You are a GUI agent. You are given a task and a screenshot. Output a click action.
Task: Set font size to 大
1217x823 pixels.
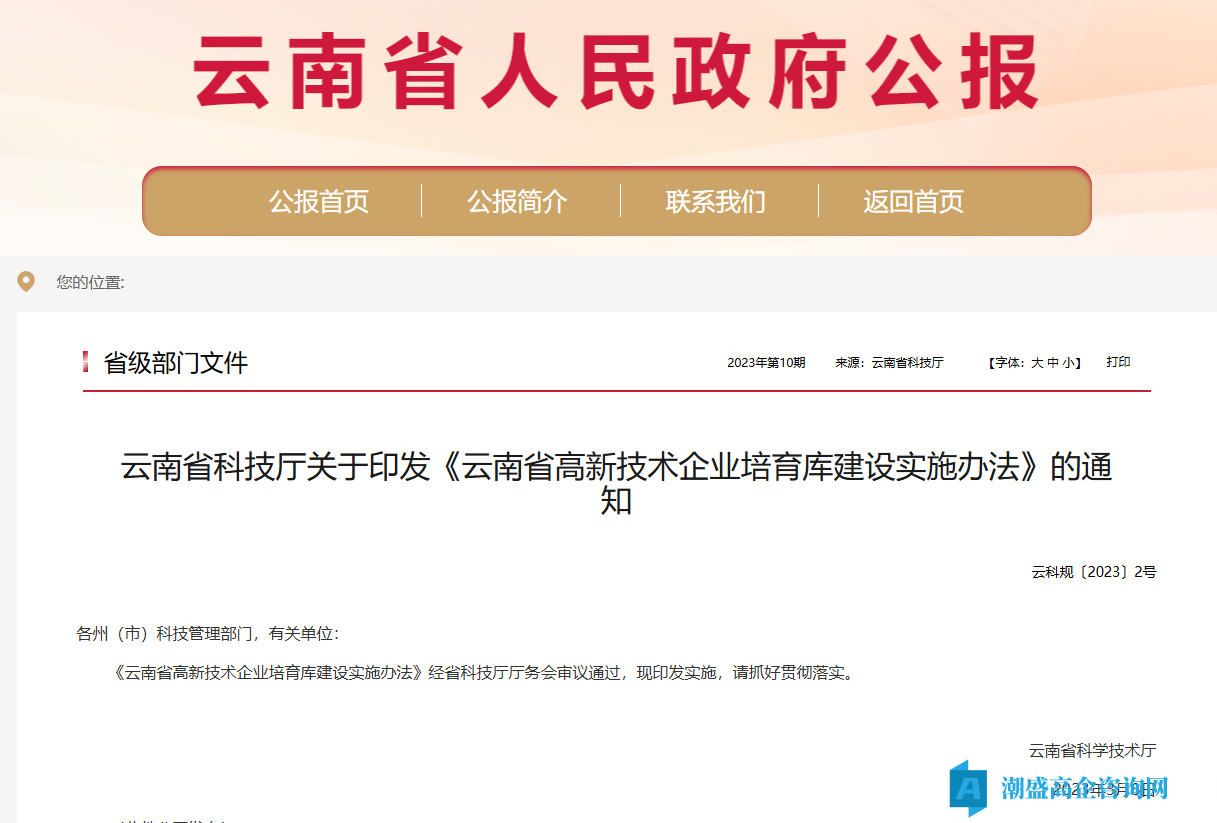click(x=1037, y=363)
